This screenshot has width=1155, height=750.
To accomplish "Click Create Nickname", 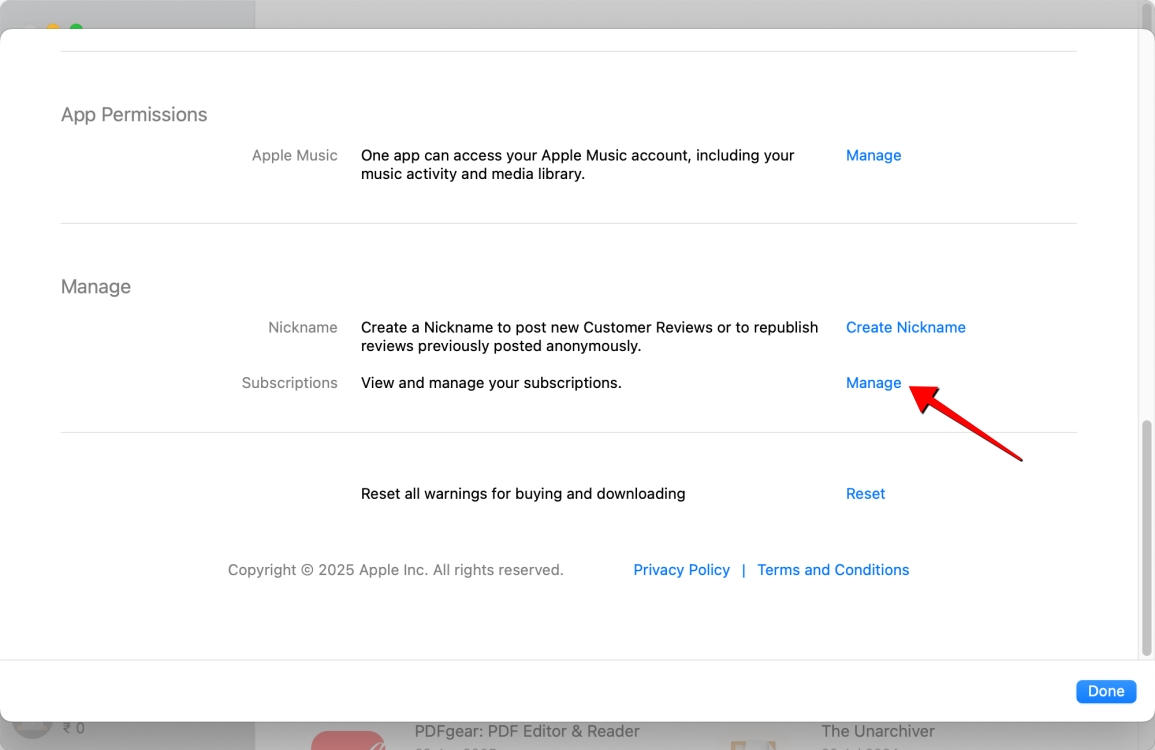I will point(905,327).
